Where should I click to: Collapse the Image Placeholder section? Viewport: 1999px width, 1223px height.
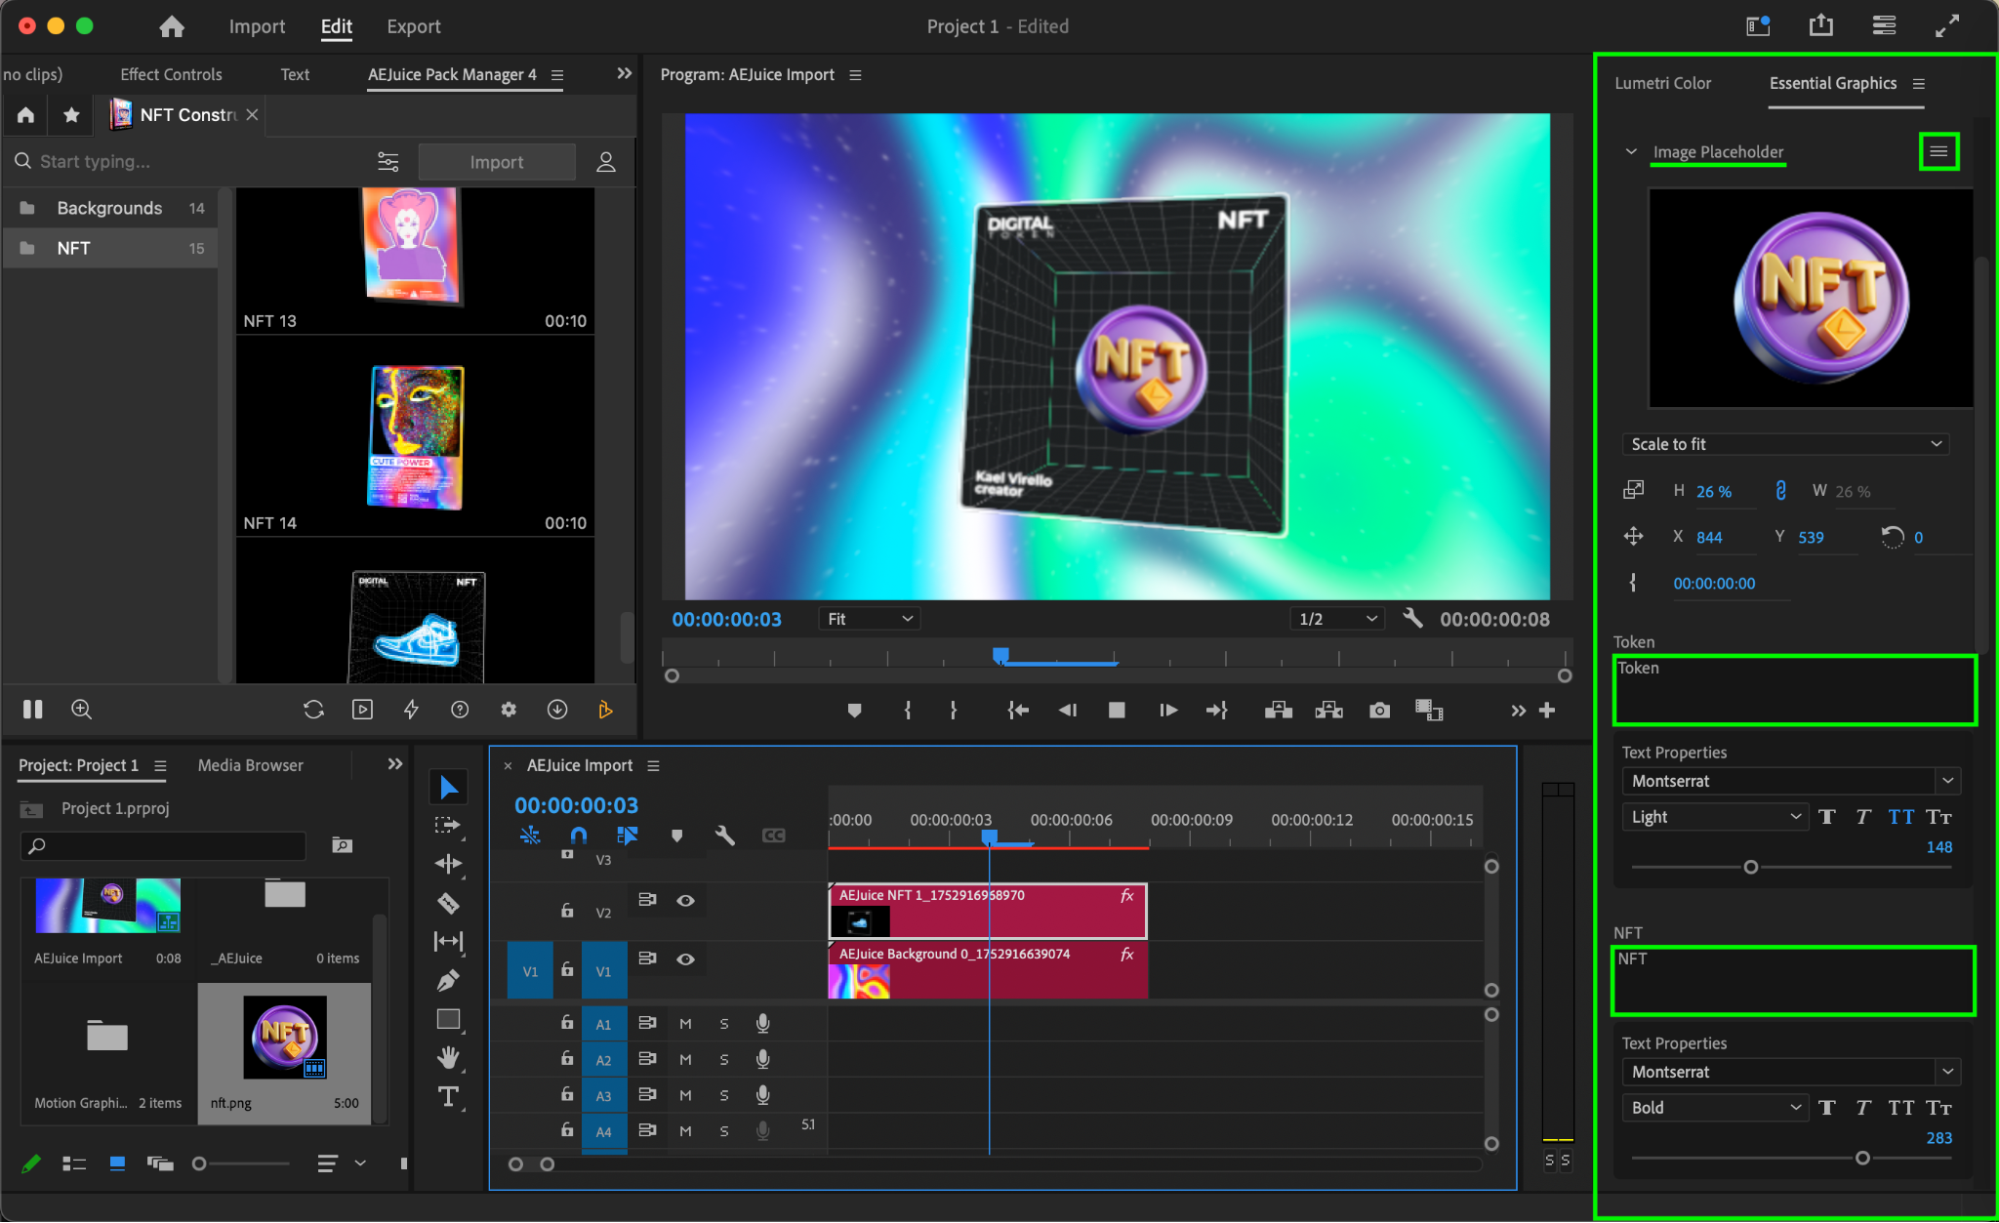tap(1631, 152)
